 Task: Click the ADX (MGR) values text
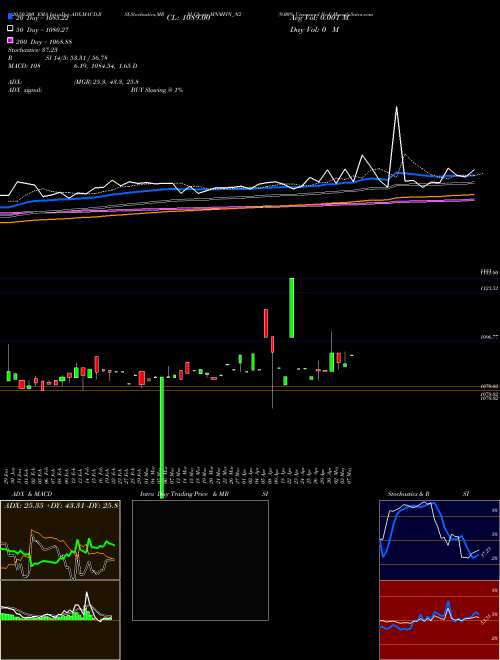click(106, 82)
